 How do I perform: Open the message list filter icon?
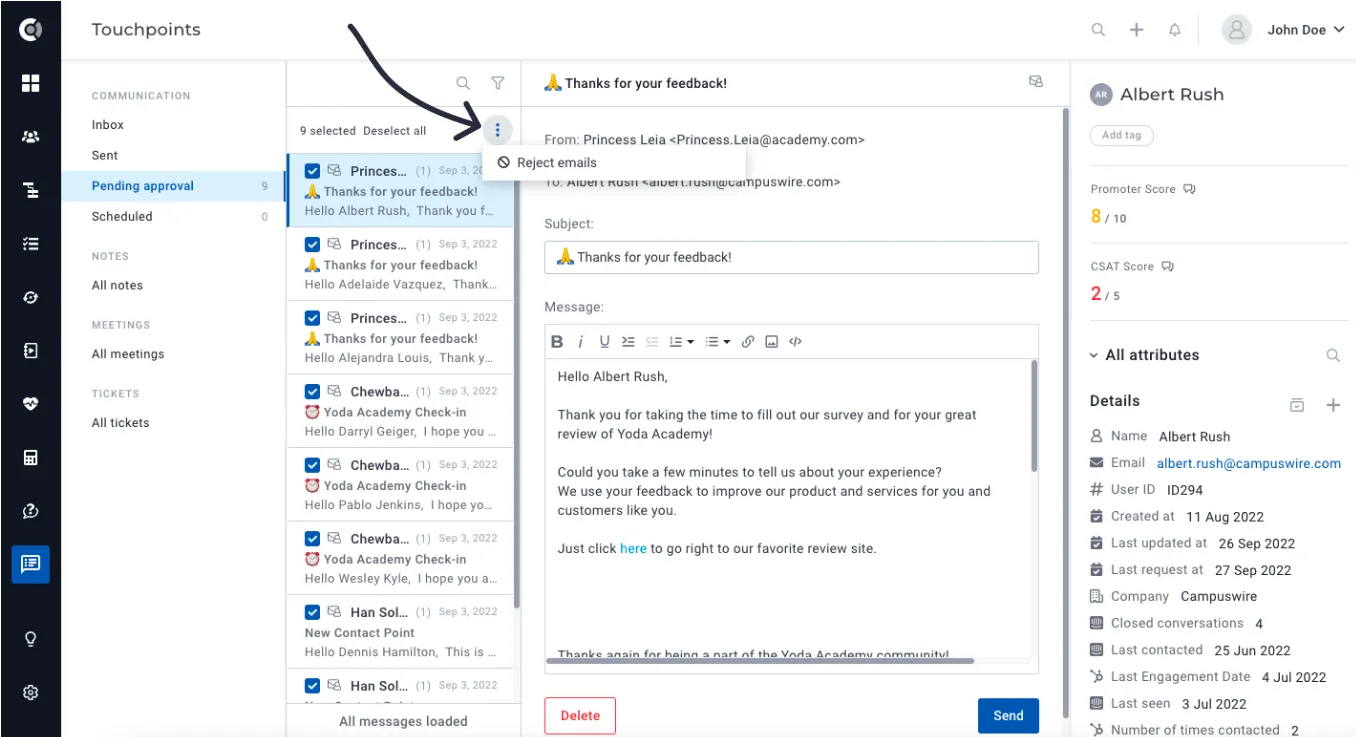pyautogui.click(x=497, y=83)
